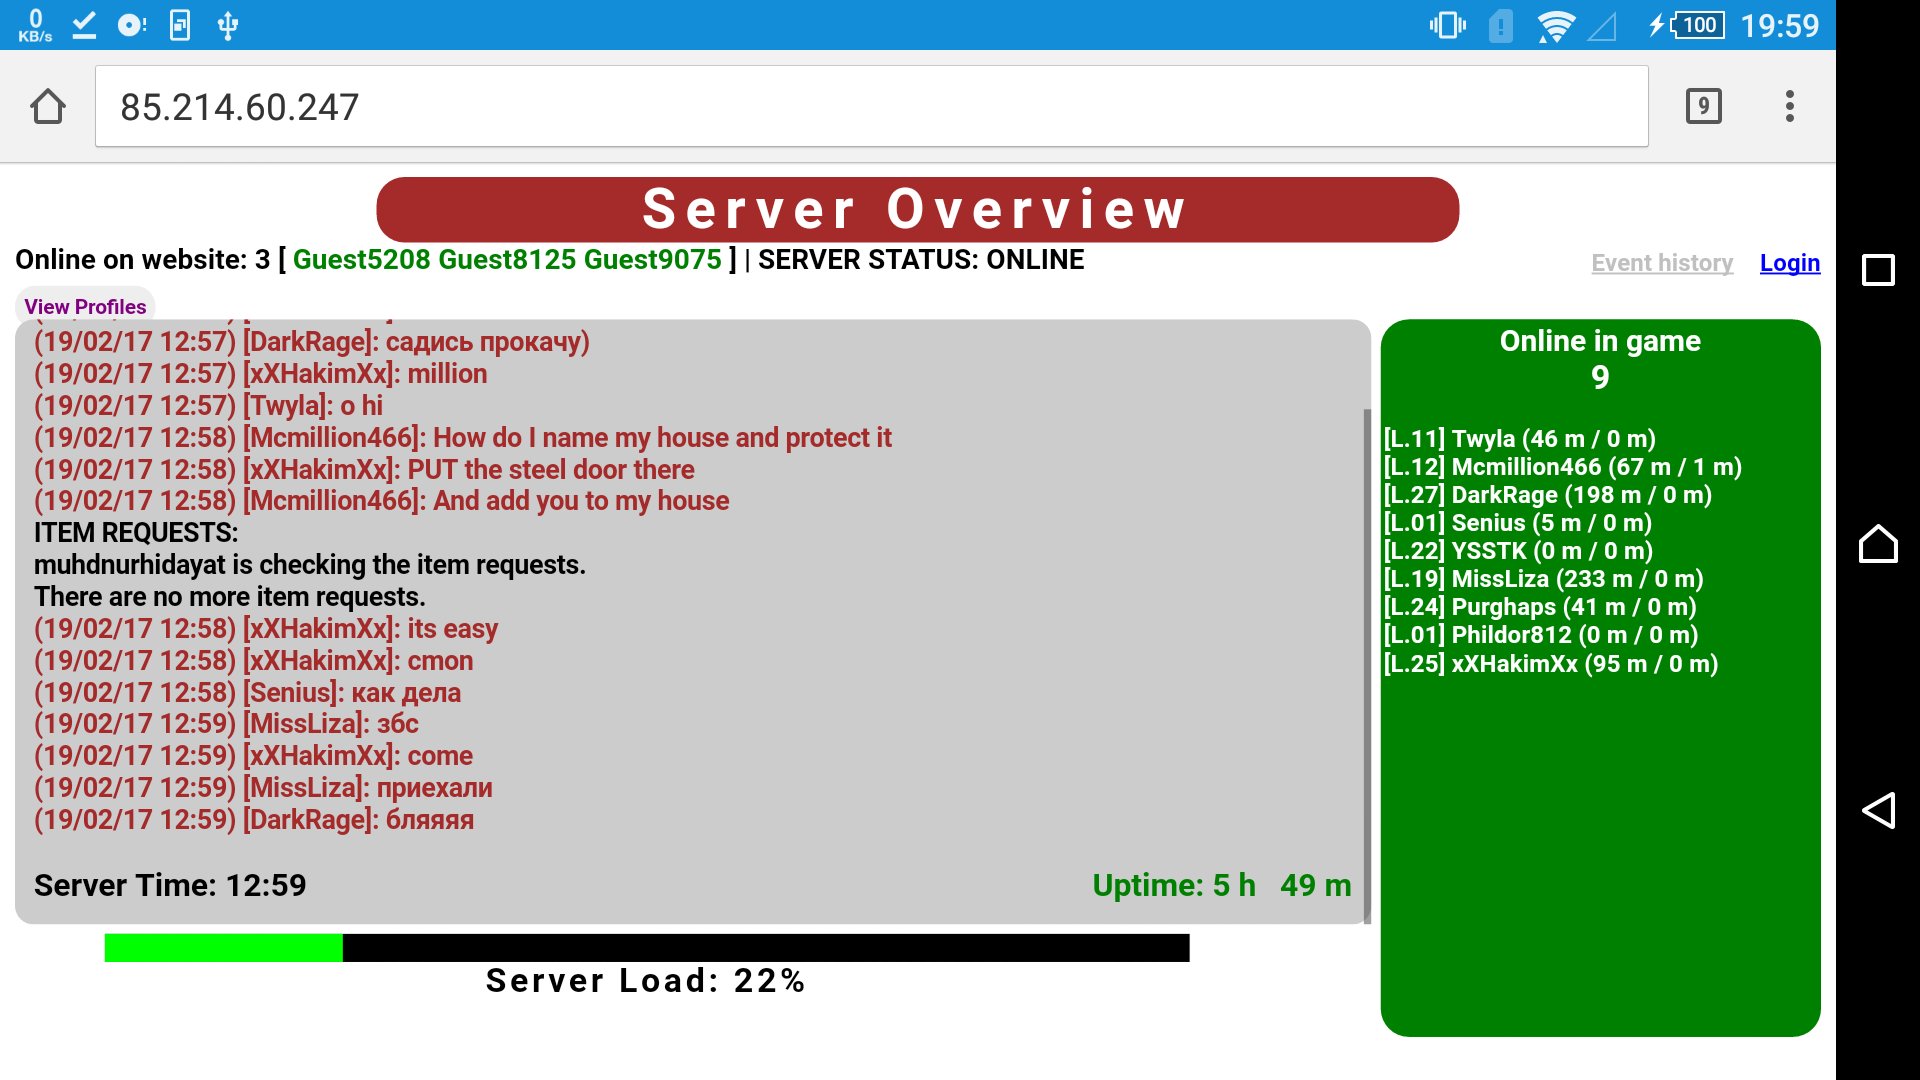Click the View Profiles tab

click(x=85, y=306)
